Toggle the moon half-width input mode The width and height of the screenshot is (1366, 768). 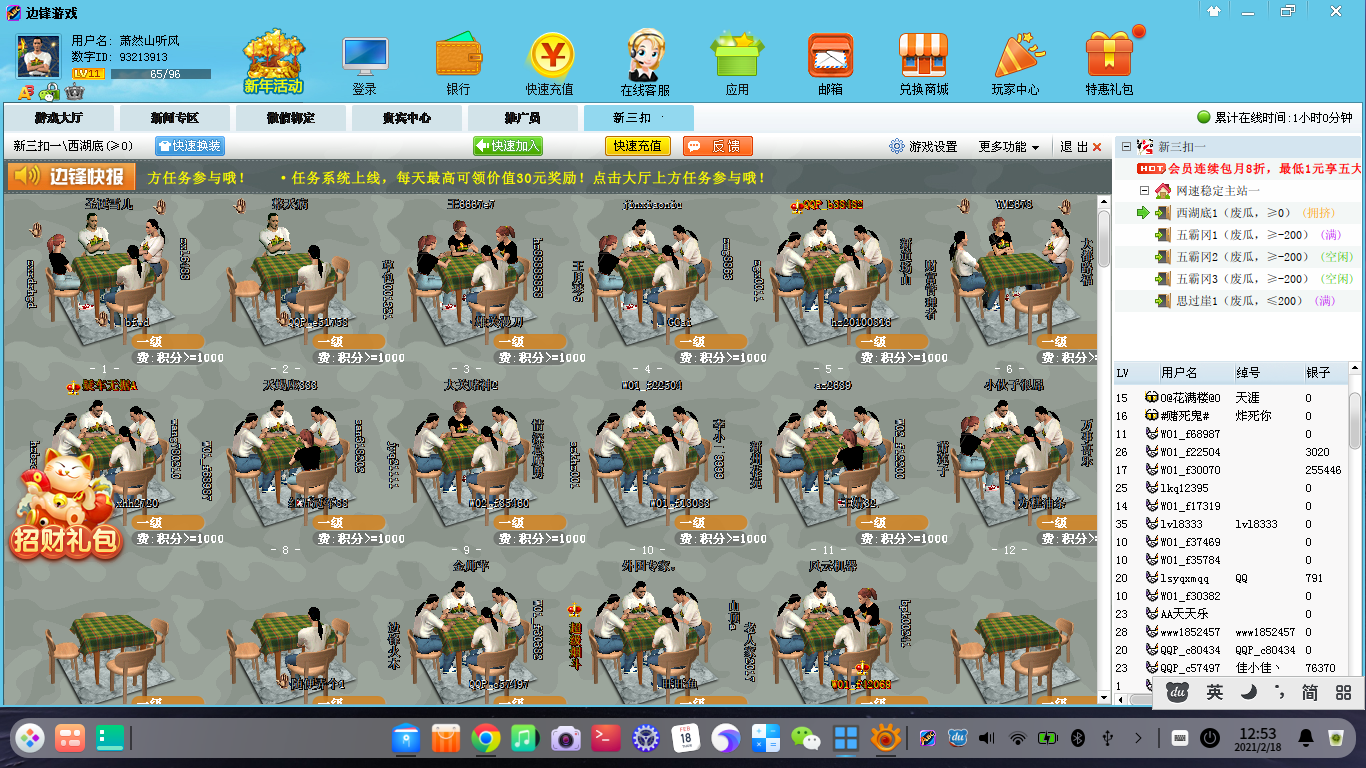click(1249, 692)
